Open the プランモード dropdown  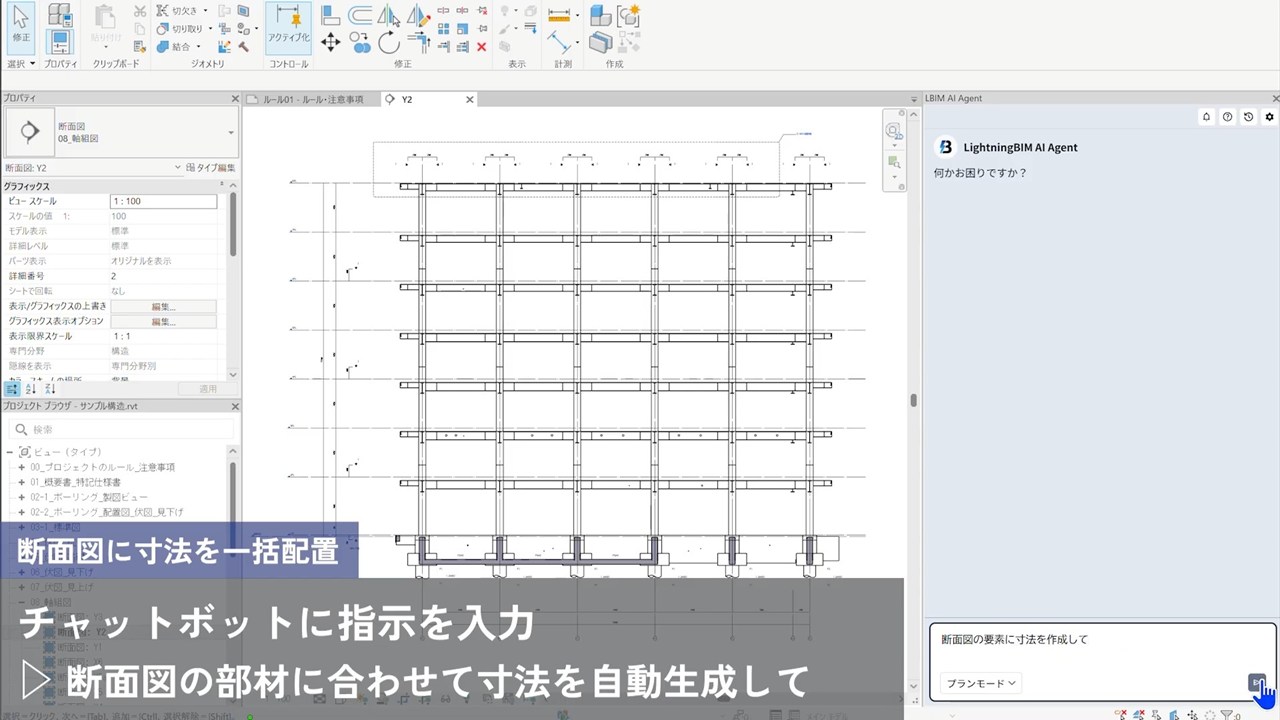coord(979,683)
